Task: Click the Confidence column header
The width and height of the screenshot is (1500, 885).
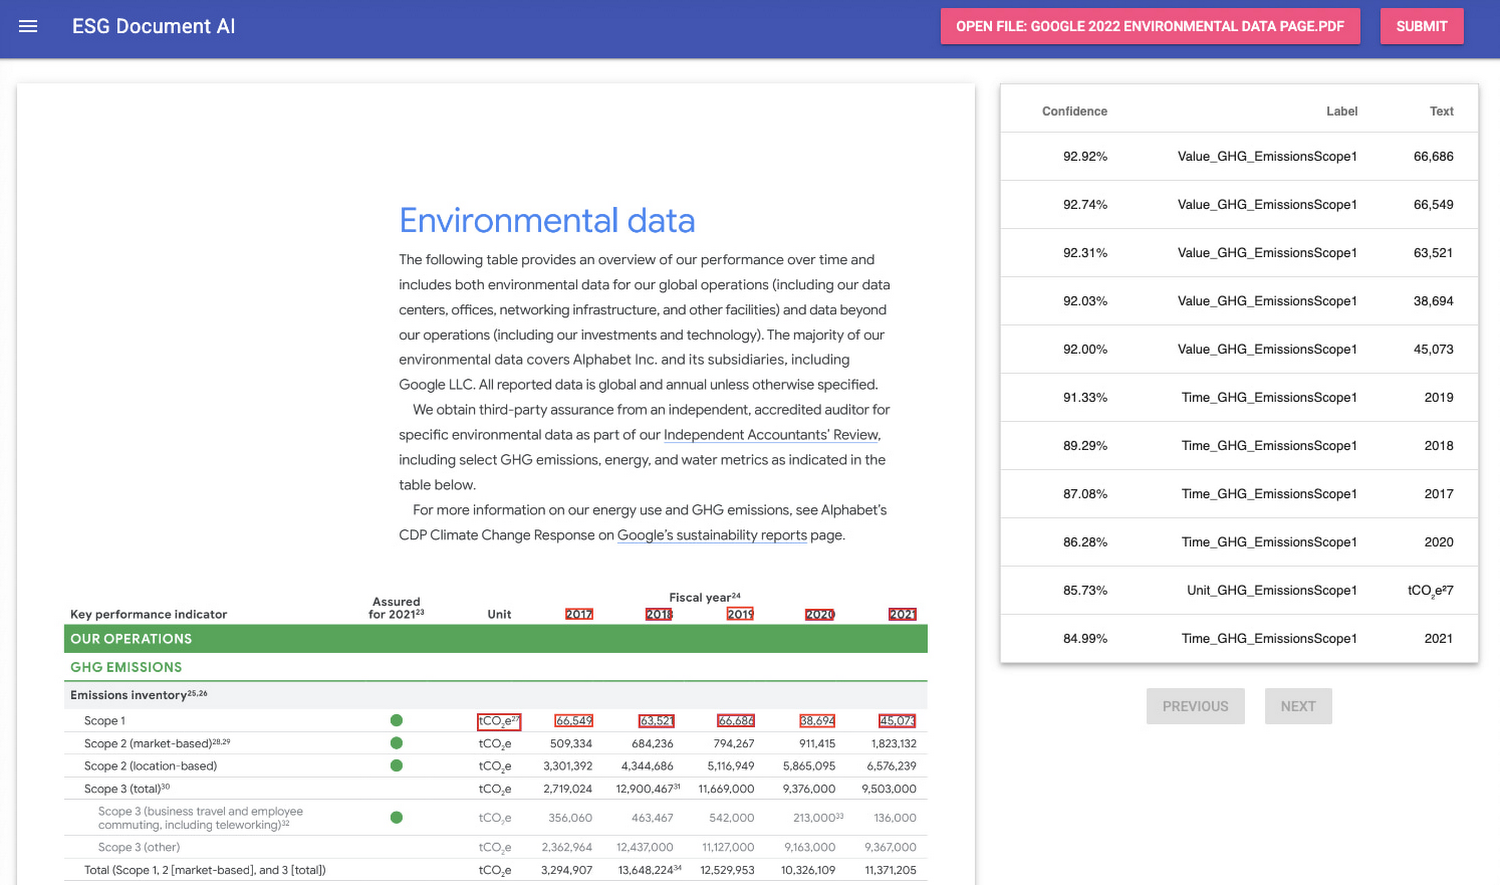Action: [x=1074, y=111]
